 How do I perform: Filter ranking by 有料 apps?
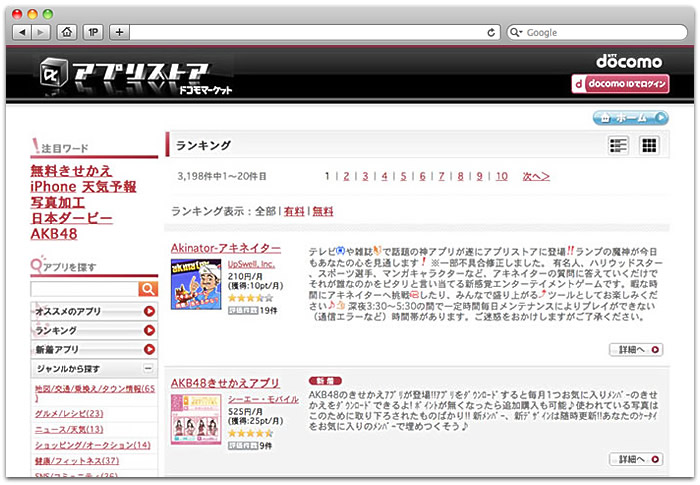point(294,212)
